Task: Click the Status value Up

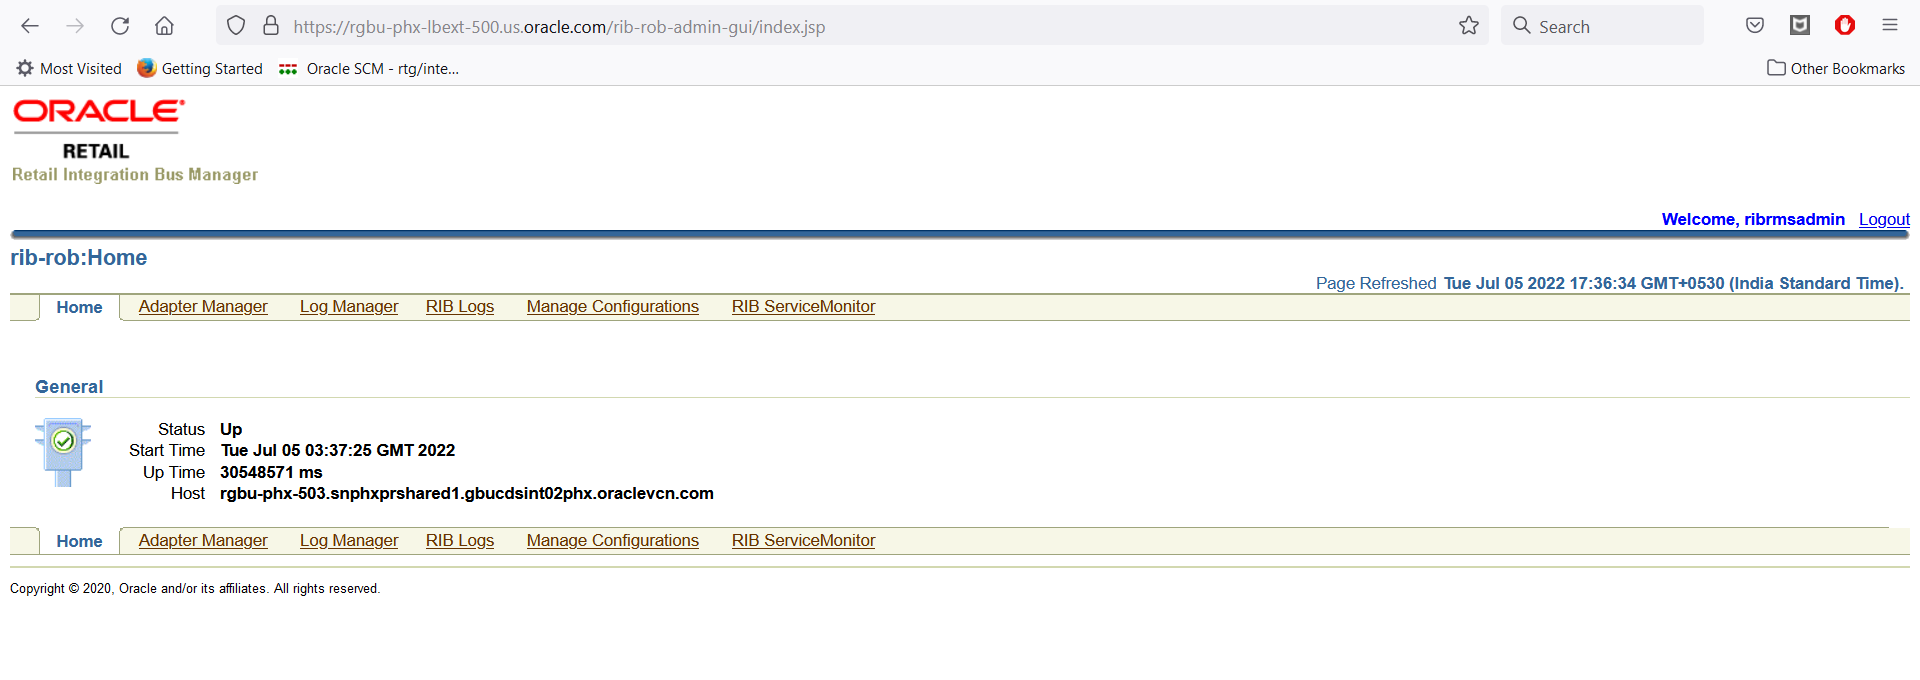Action: (231, 429)
